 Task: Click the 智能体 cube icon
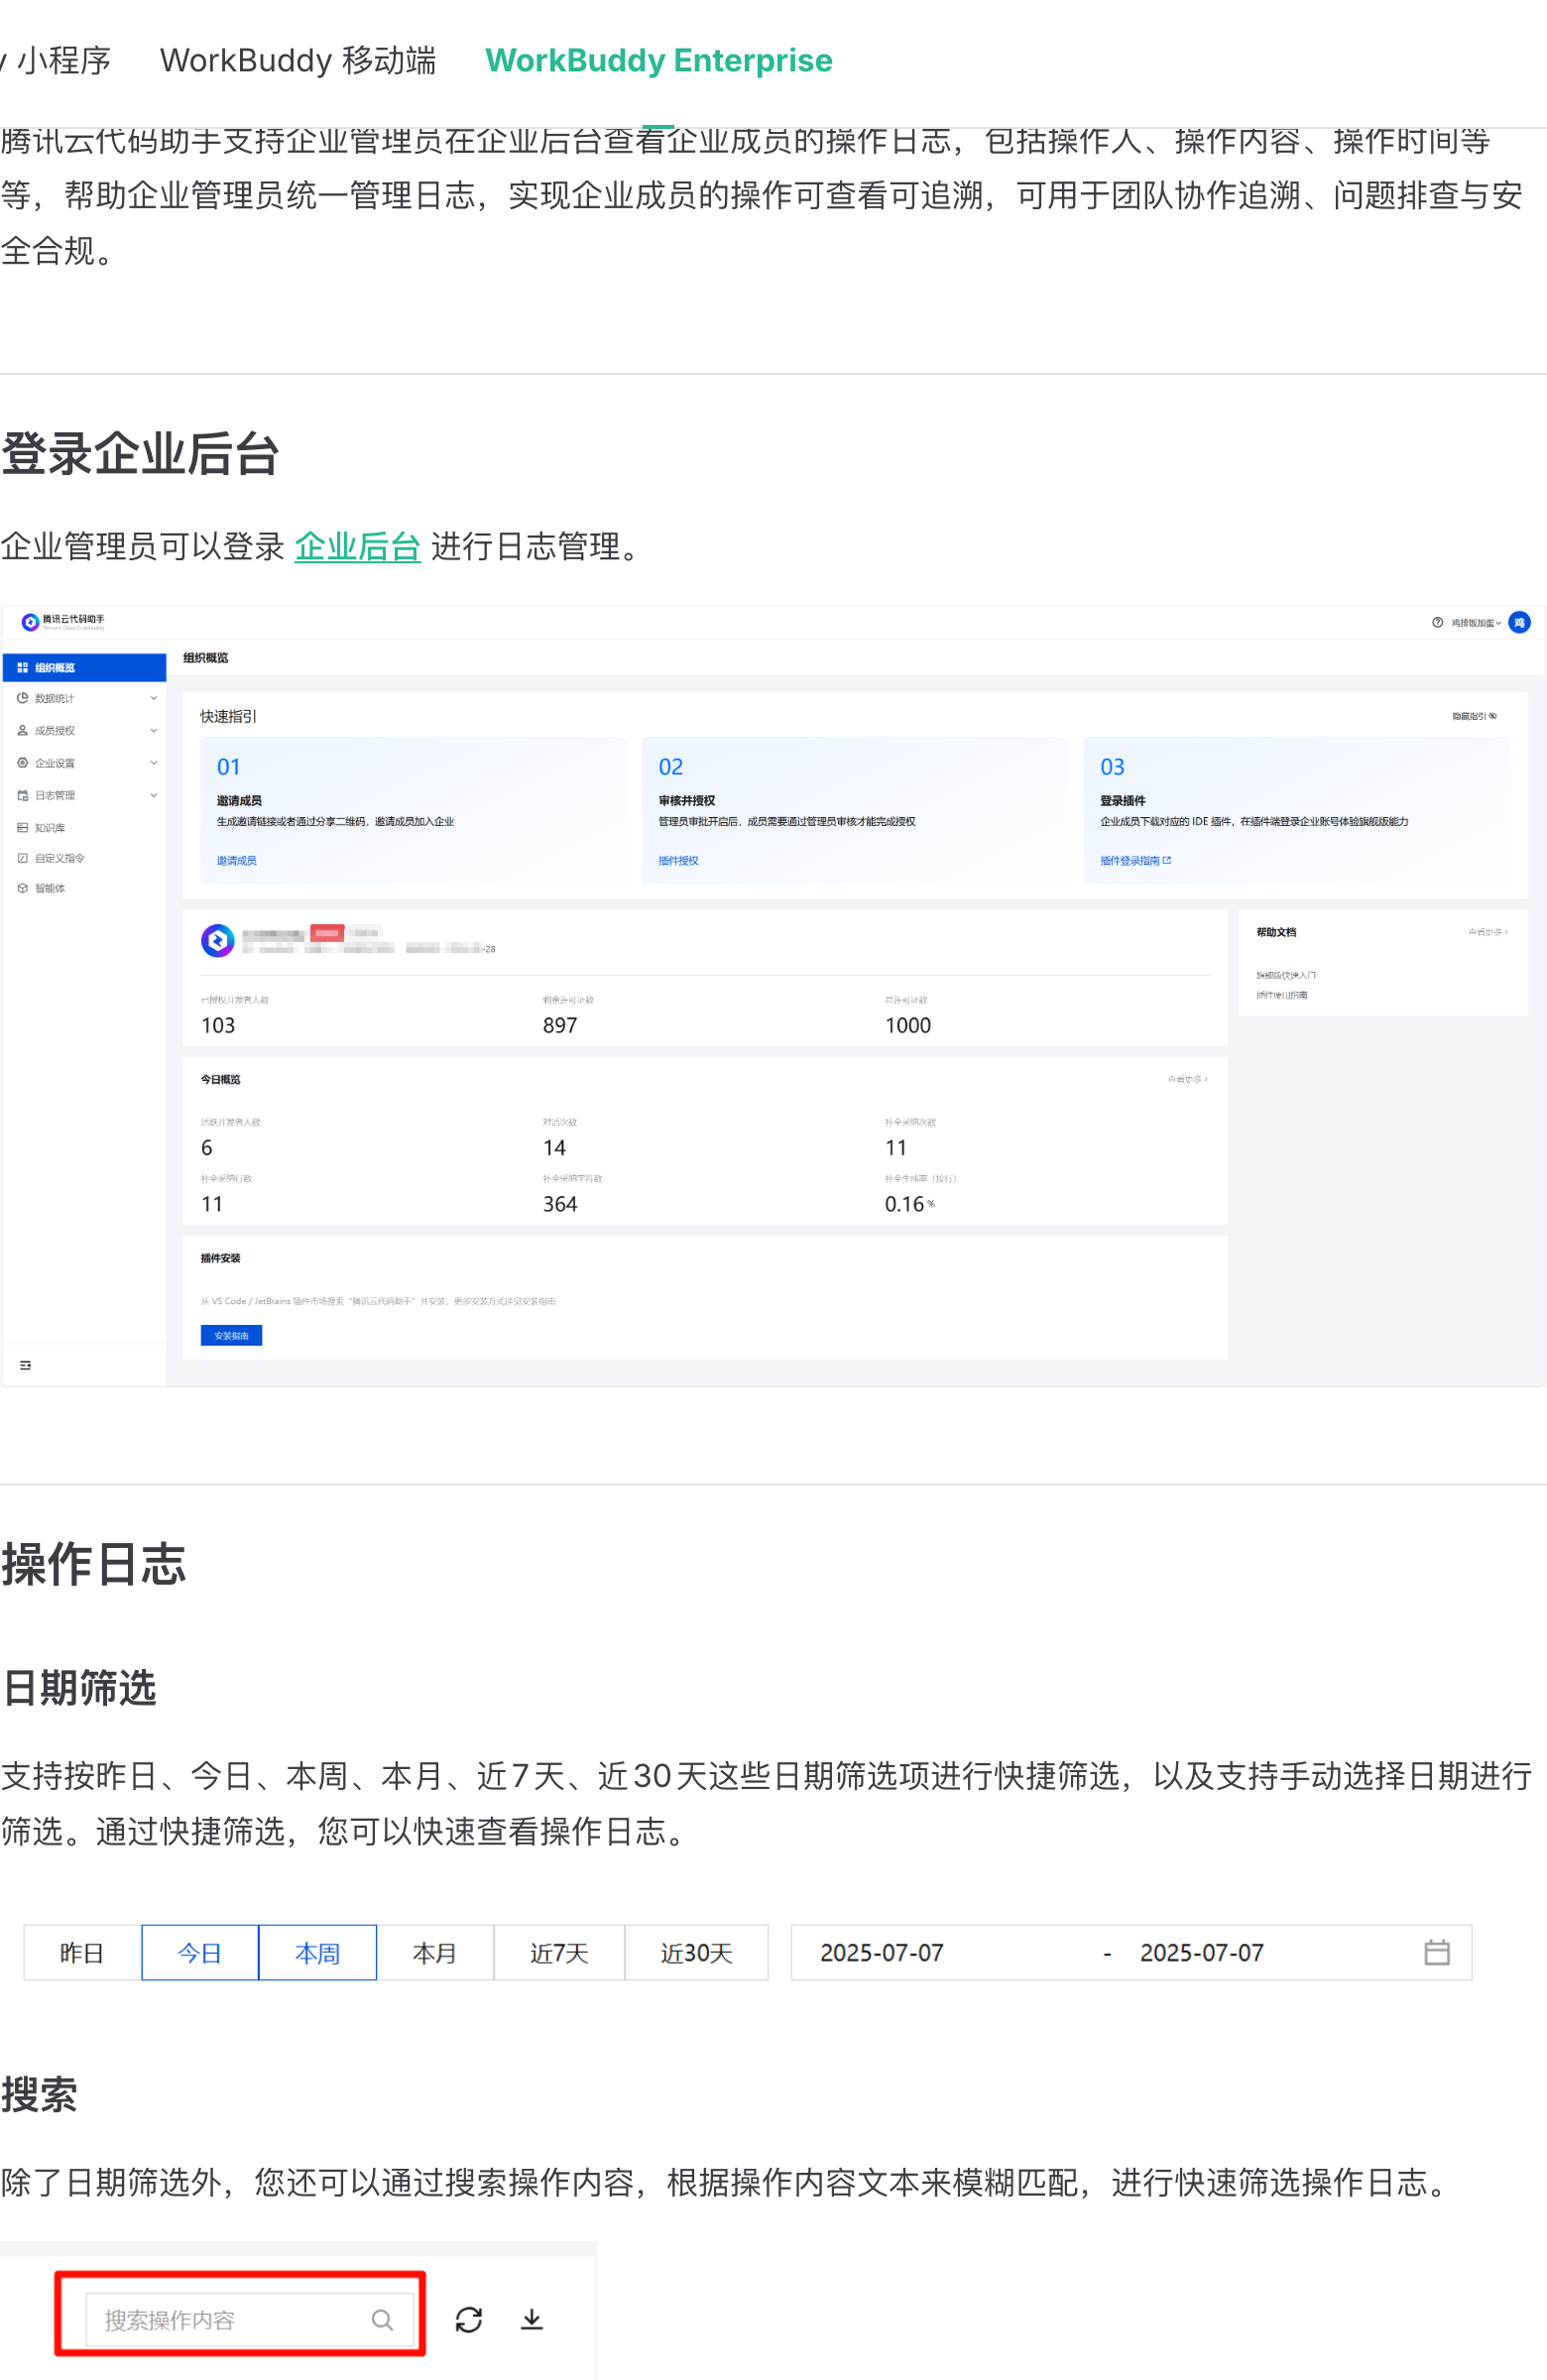click(x=22, y=888)
